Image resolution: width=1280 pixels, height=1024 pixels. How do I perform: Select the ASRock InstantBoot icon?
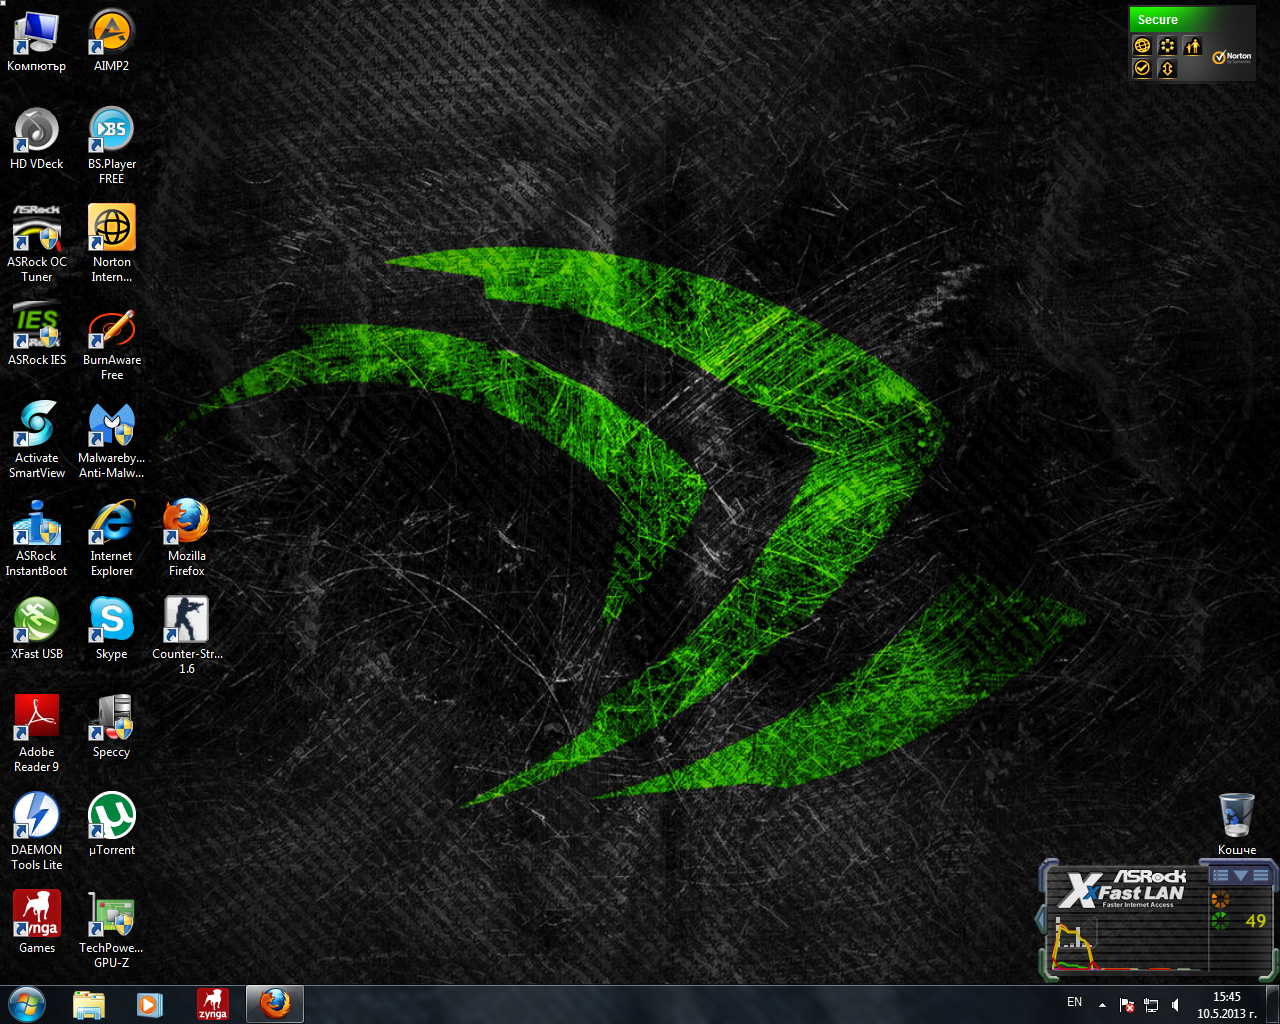point(36,538)
